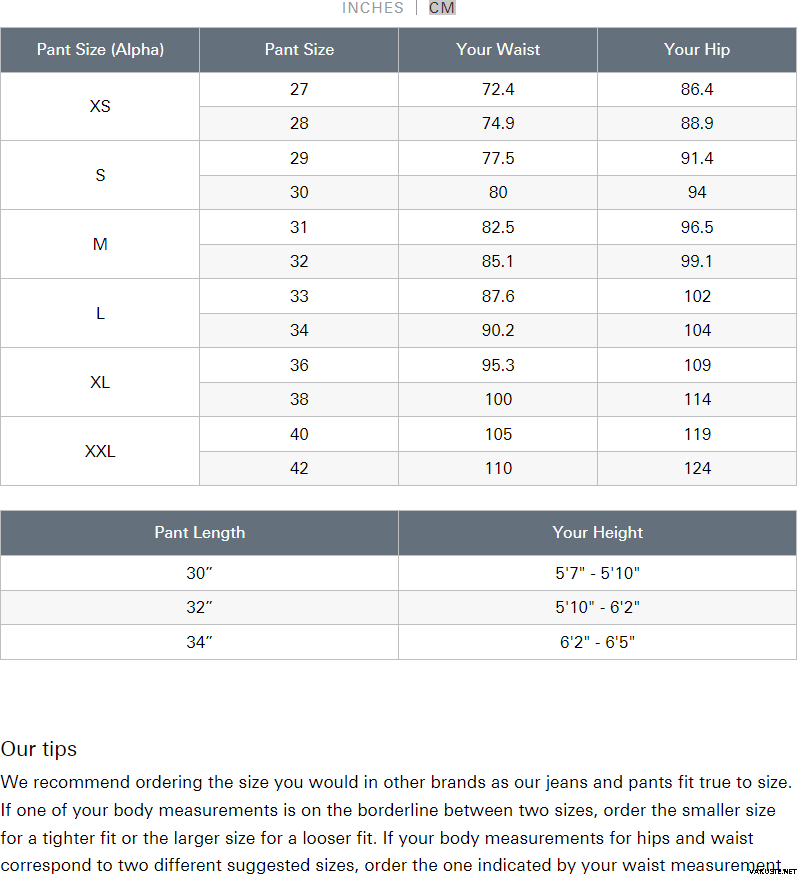The image size is (797, 874).
Task: Click the 96.5 hip measurement
Action: [x=697, y=227]
